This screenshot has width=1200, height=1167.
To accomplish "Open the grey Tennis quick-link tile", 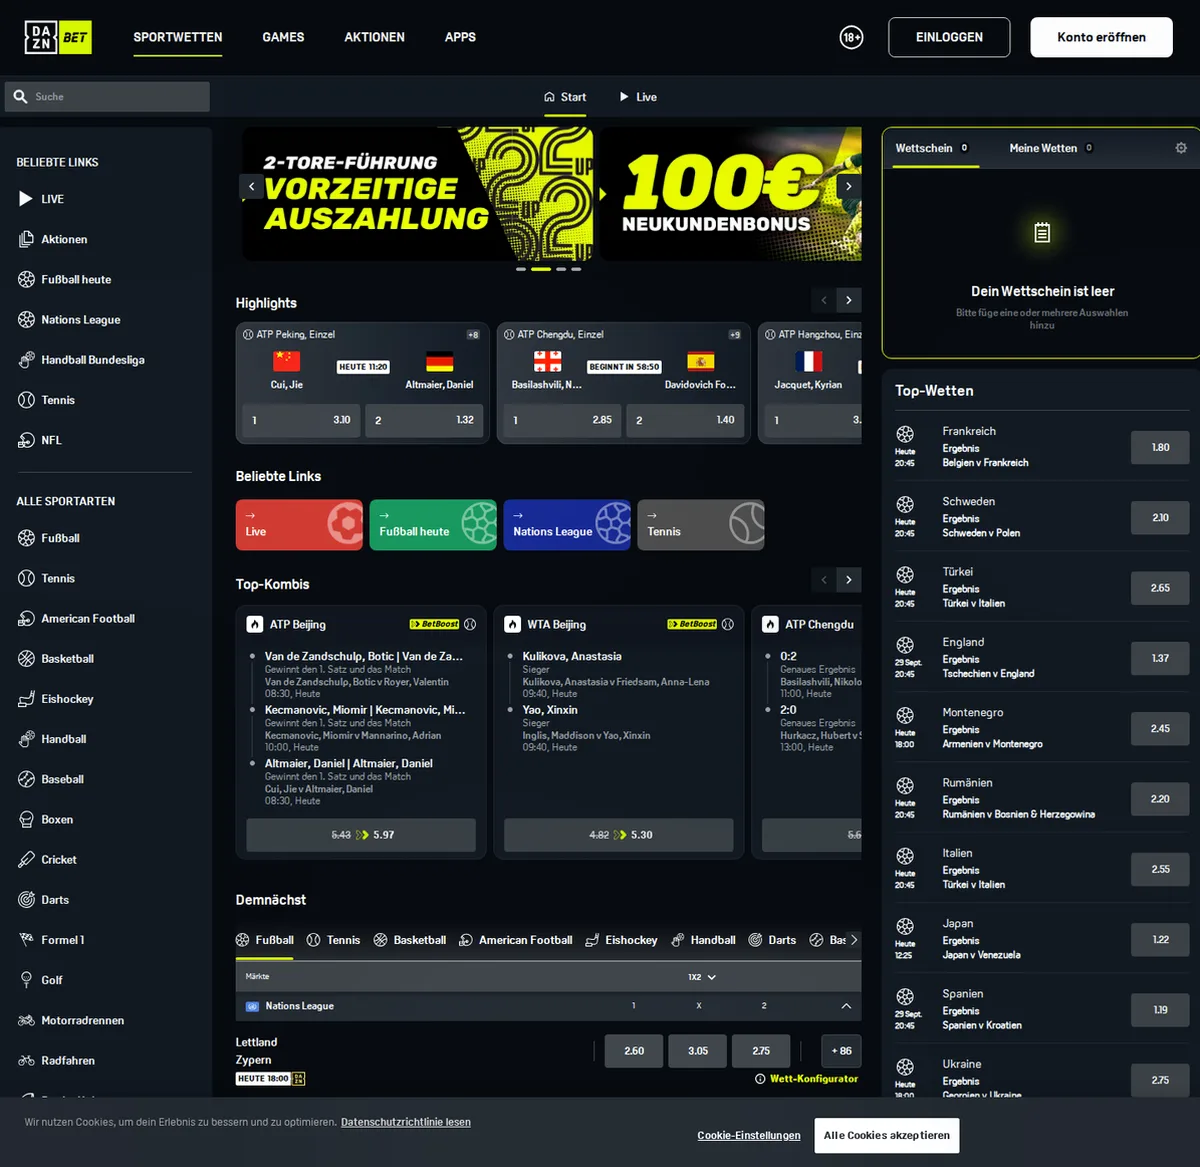I will point(701,525).
